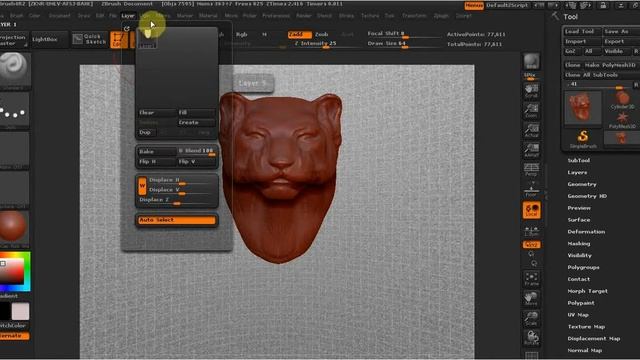Open the Layer menu
The width and height of the screenshot is (640, 360).
pos(128,16)
